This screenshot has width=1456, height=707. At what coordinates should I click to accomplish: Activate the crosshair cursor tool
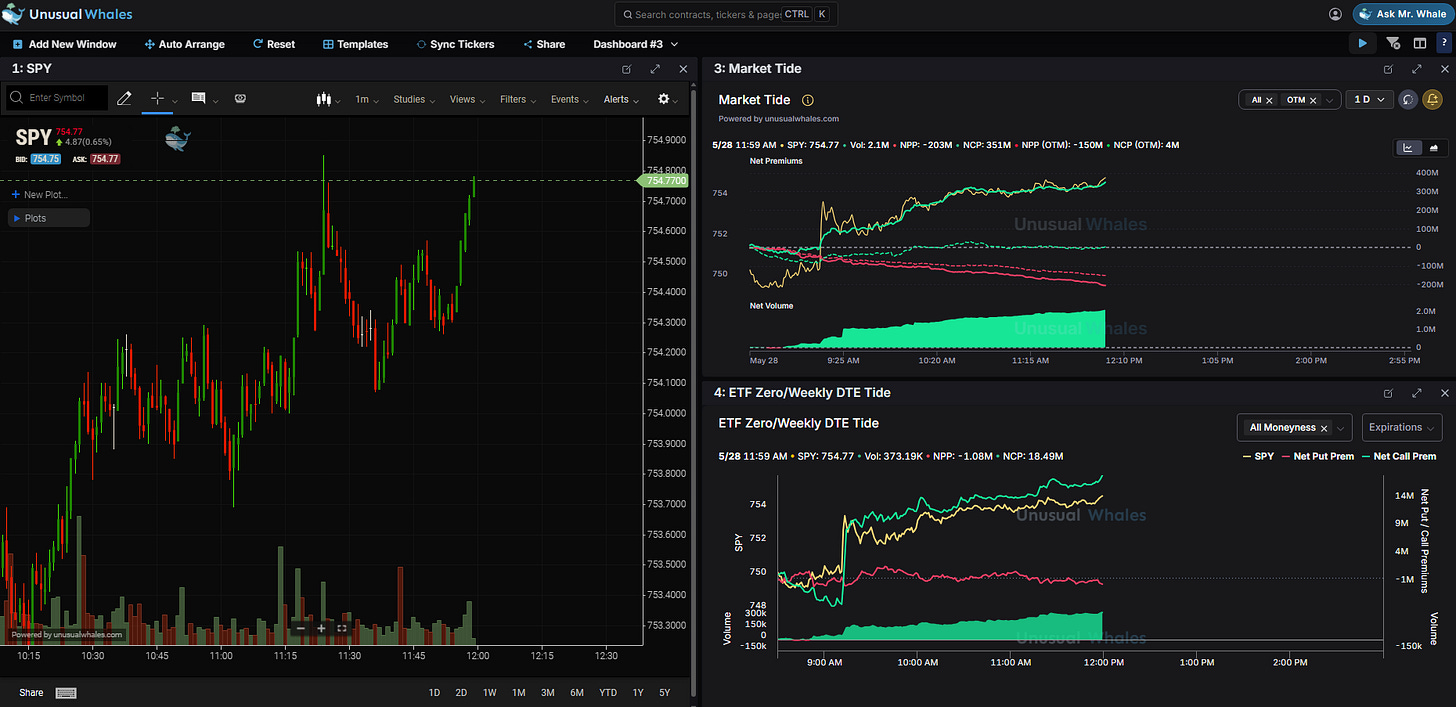click(157, 98)
